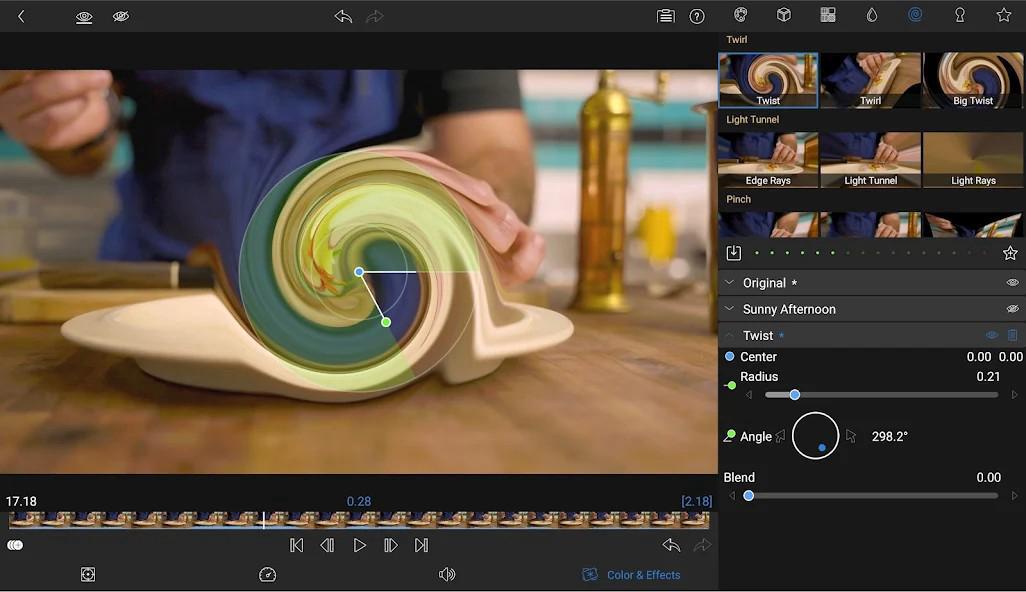Hide the Sunny Afternoon effect layer
This screenshot has height=592, width=1026.
tap(1012, 308)
